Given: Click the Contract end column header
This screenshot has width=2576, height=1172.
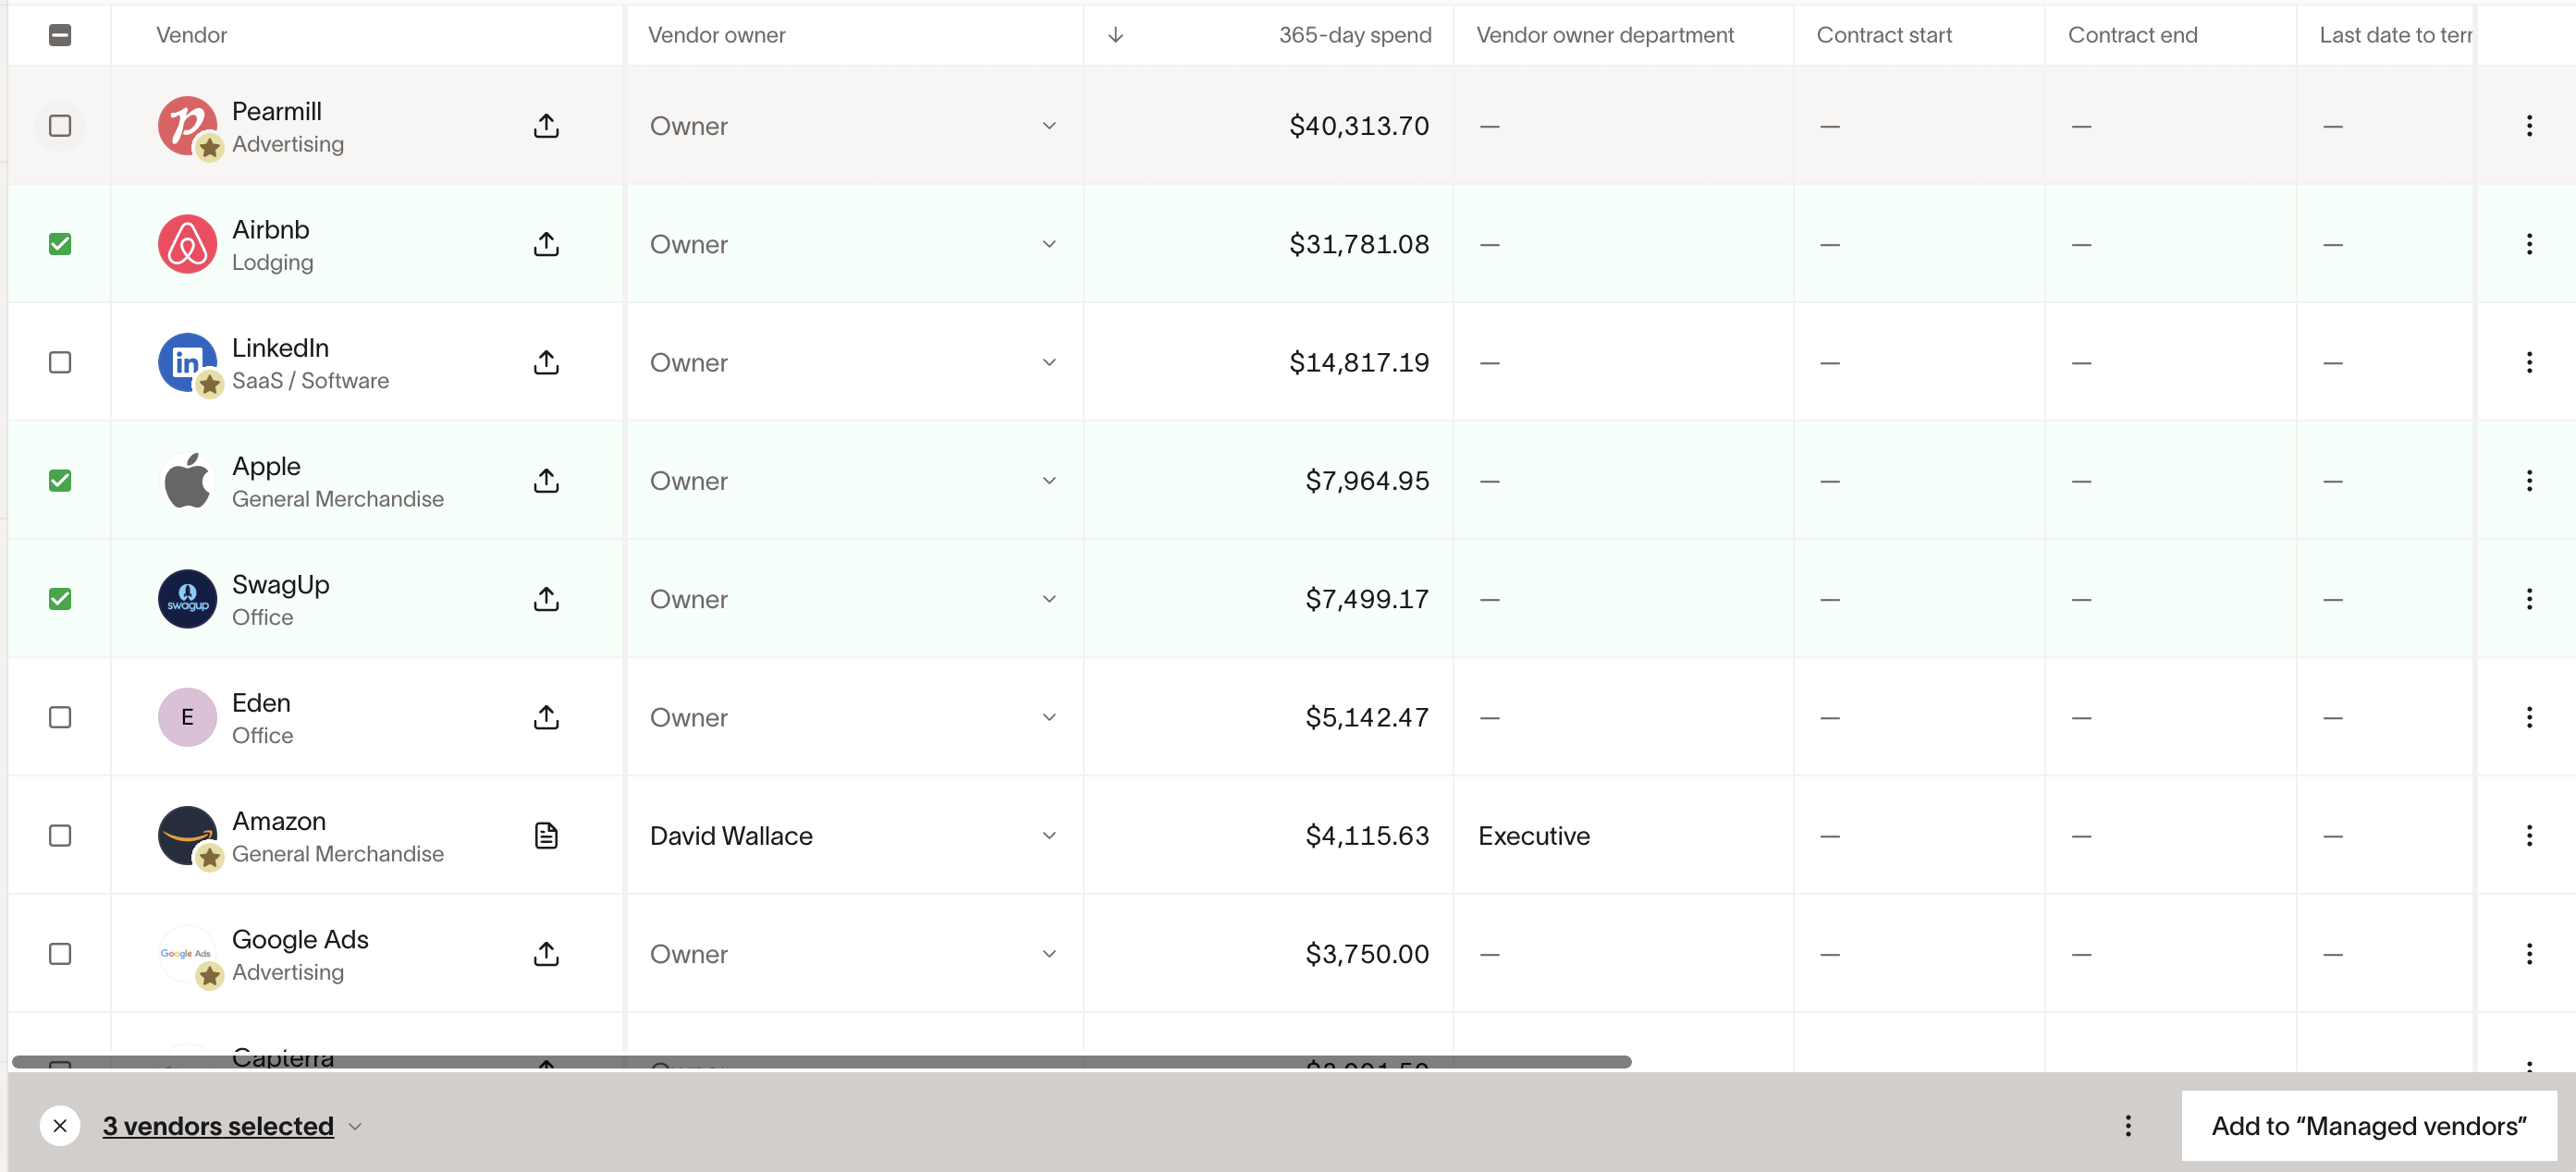Looking at the screenshot, I should [x=2132, y=35].
